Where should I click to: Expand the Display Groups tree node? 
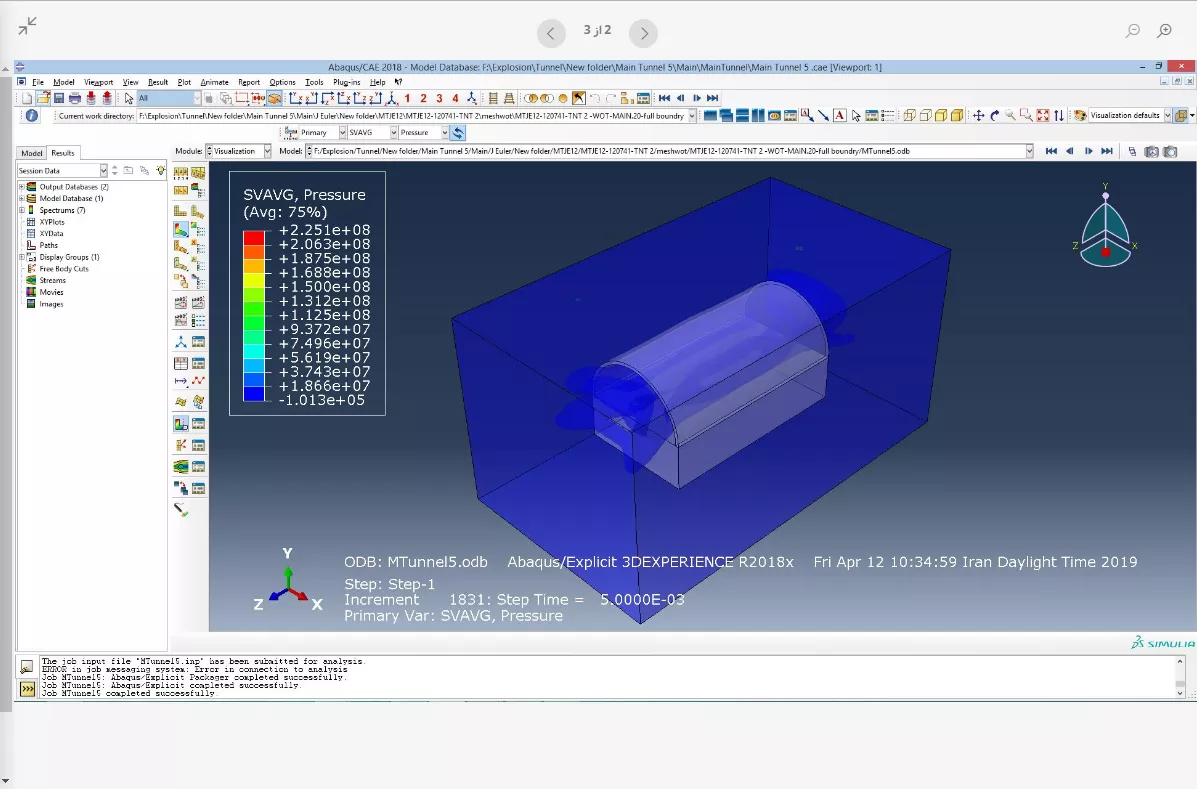pos(21,257)
